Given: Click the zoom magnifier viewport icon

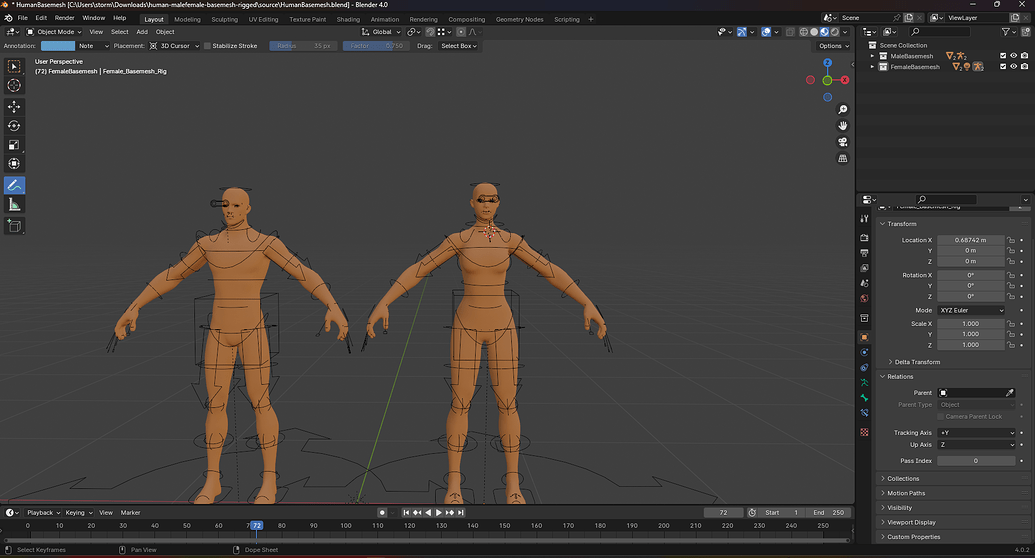Looking at the screenshot, I should 843,110.
